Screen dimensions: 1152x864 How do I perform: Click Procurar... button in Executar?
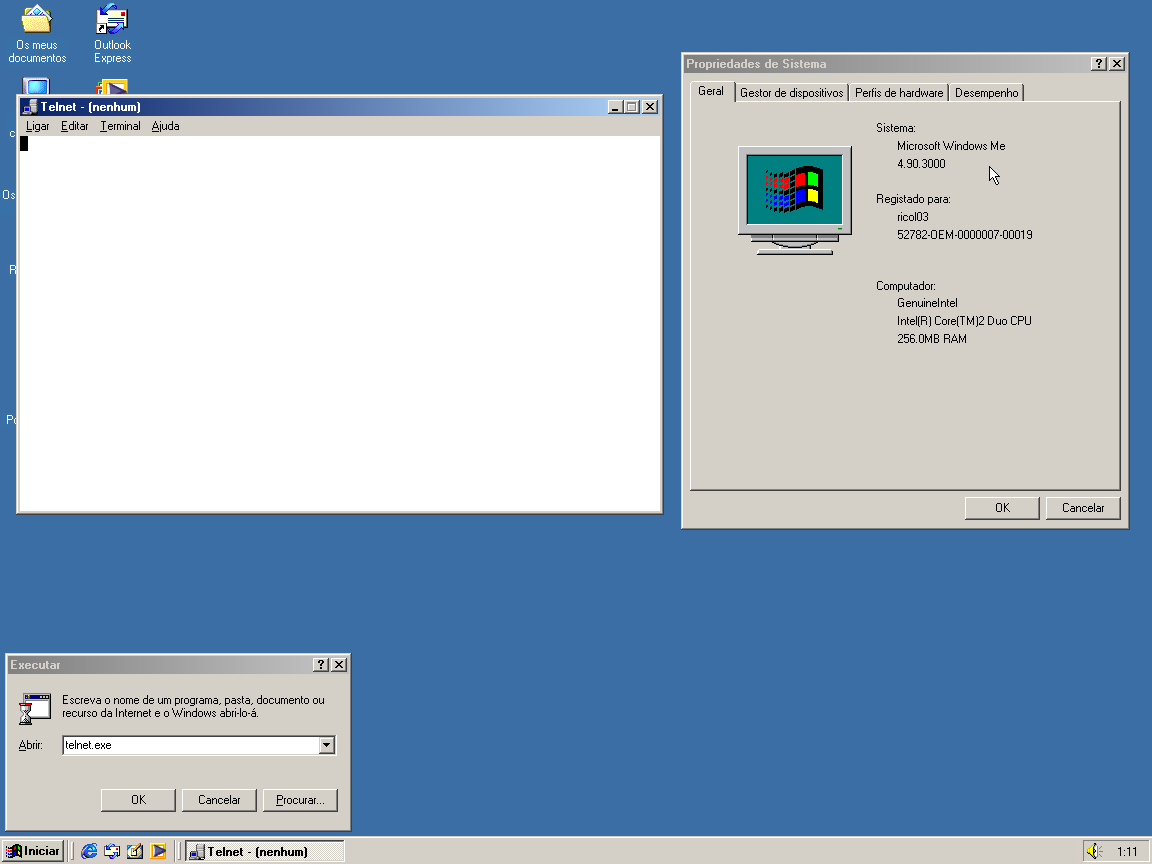300,800
